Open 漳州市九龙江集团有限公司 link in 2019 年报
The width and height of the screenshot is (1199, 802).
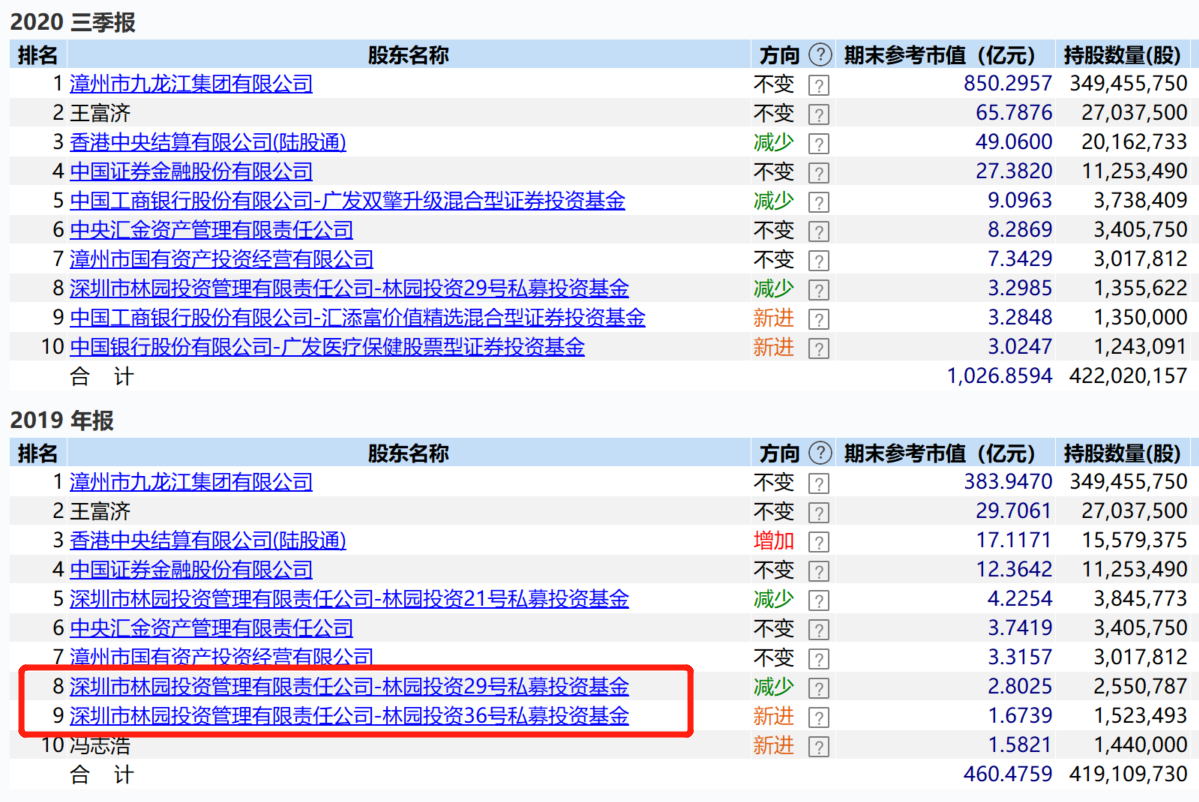[191, 482]
